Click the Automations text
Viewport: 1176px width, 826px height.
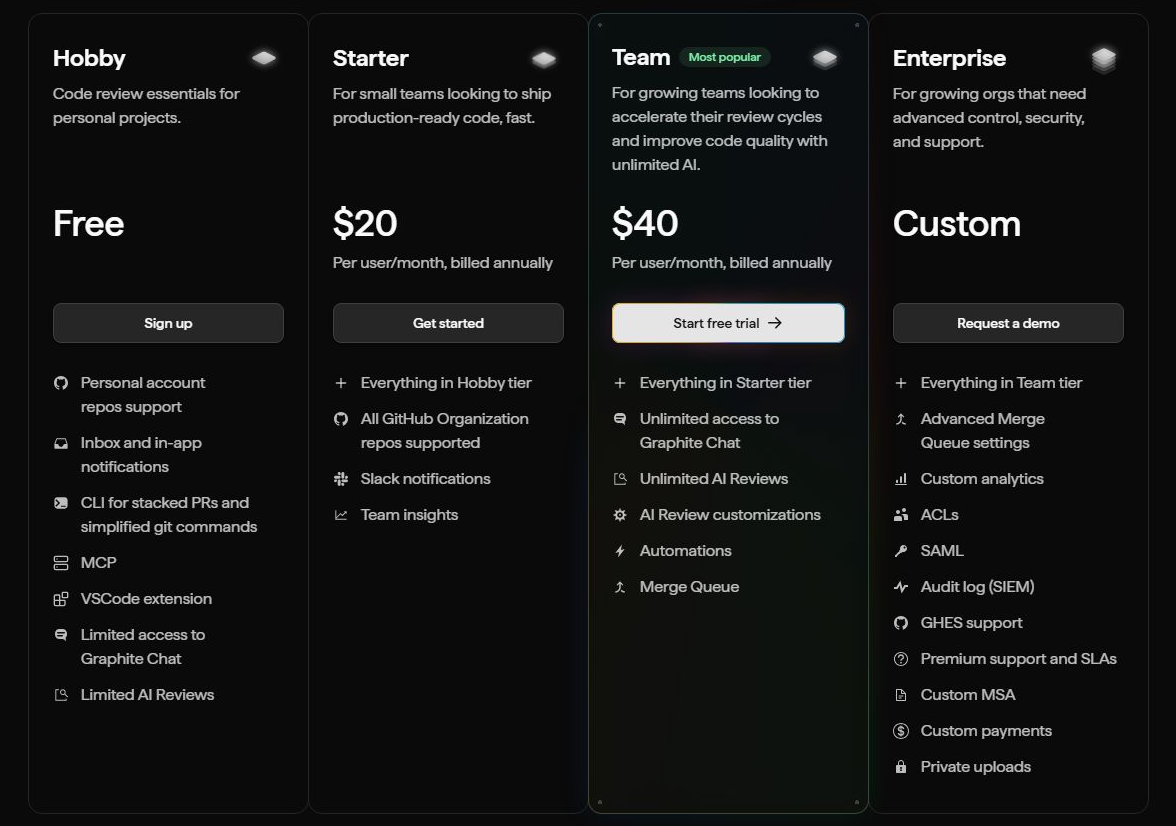point(686,551)
